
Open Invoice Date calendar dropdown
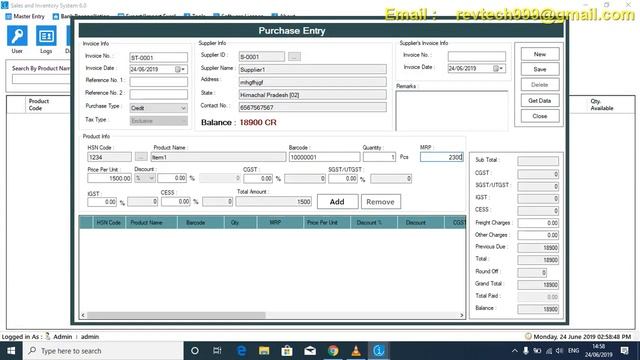(180, 69)
